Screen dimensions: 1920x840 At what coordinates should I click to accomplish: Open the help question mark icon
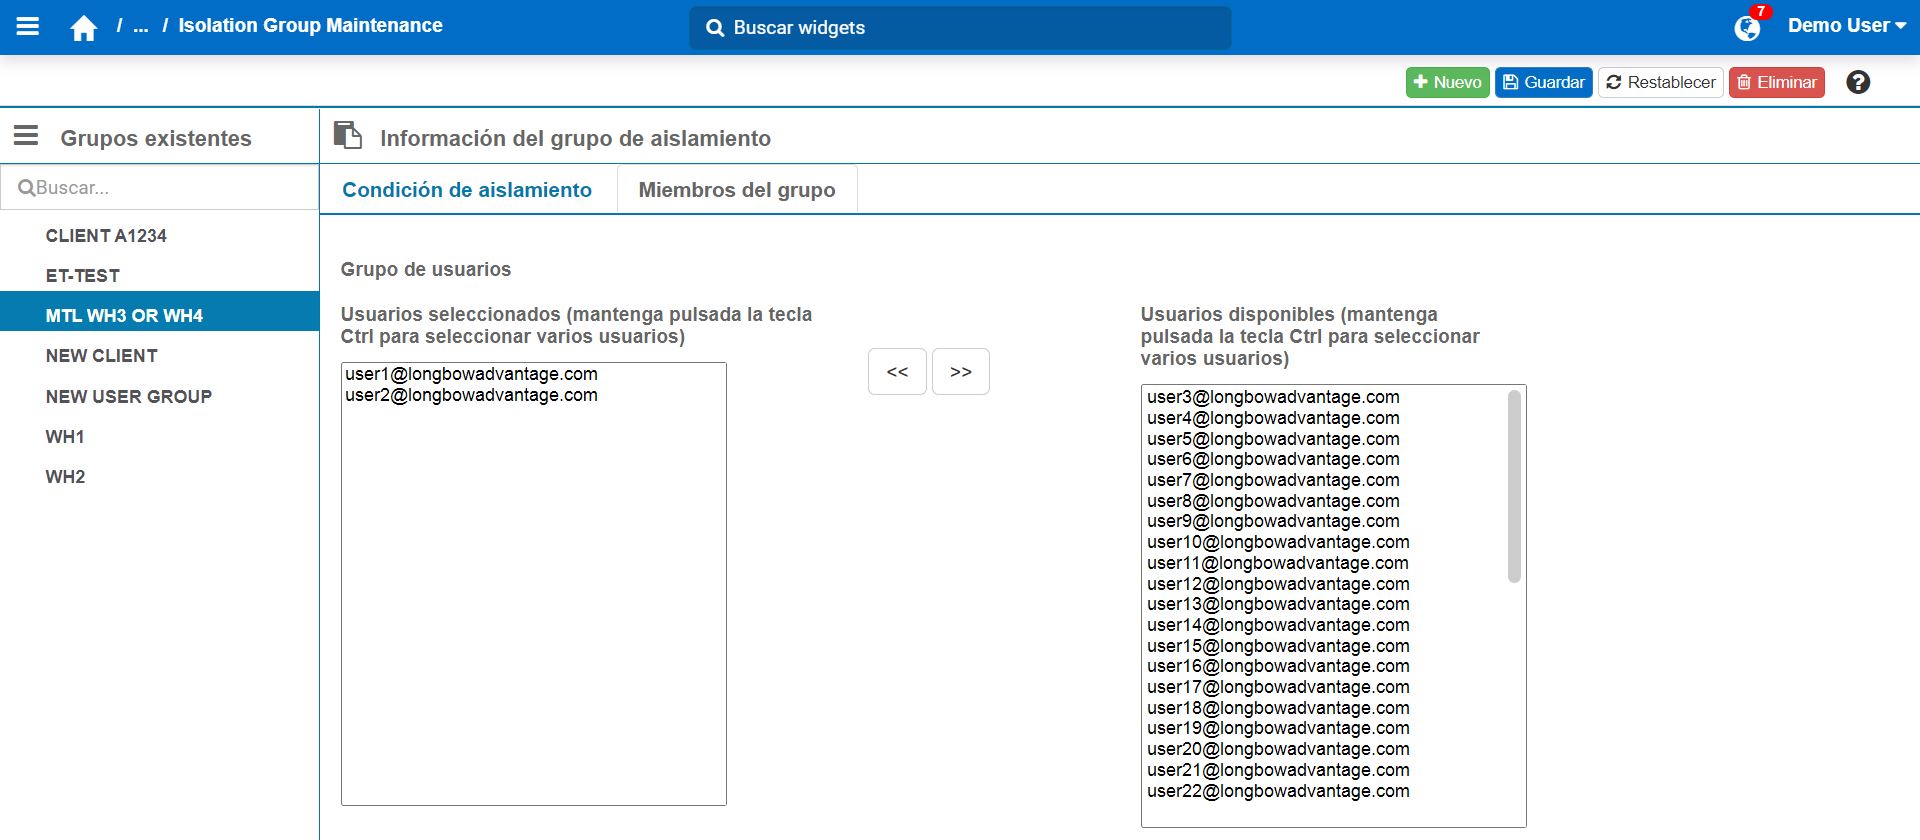(1858, 82)
